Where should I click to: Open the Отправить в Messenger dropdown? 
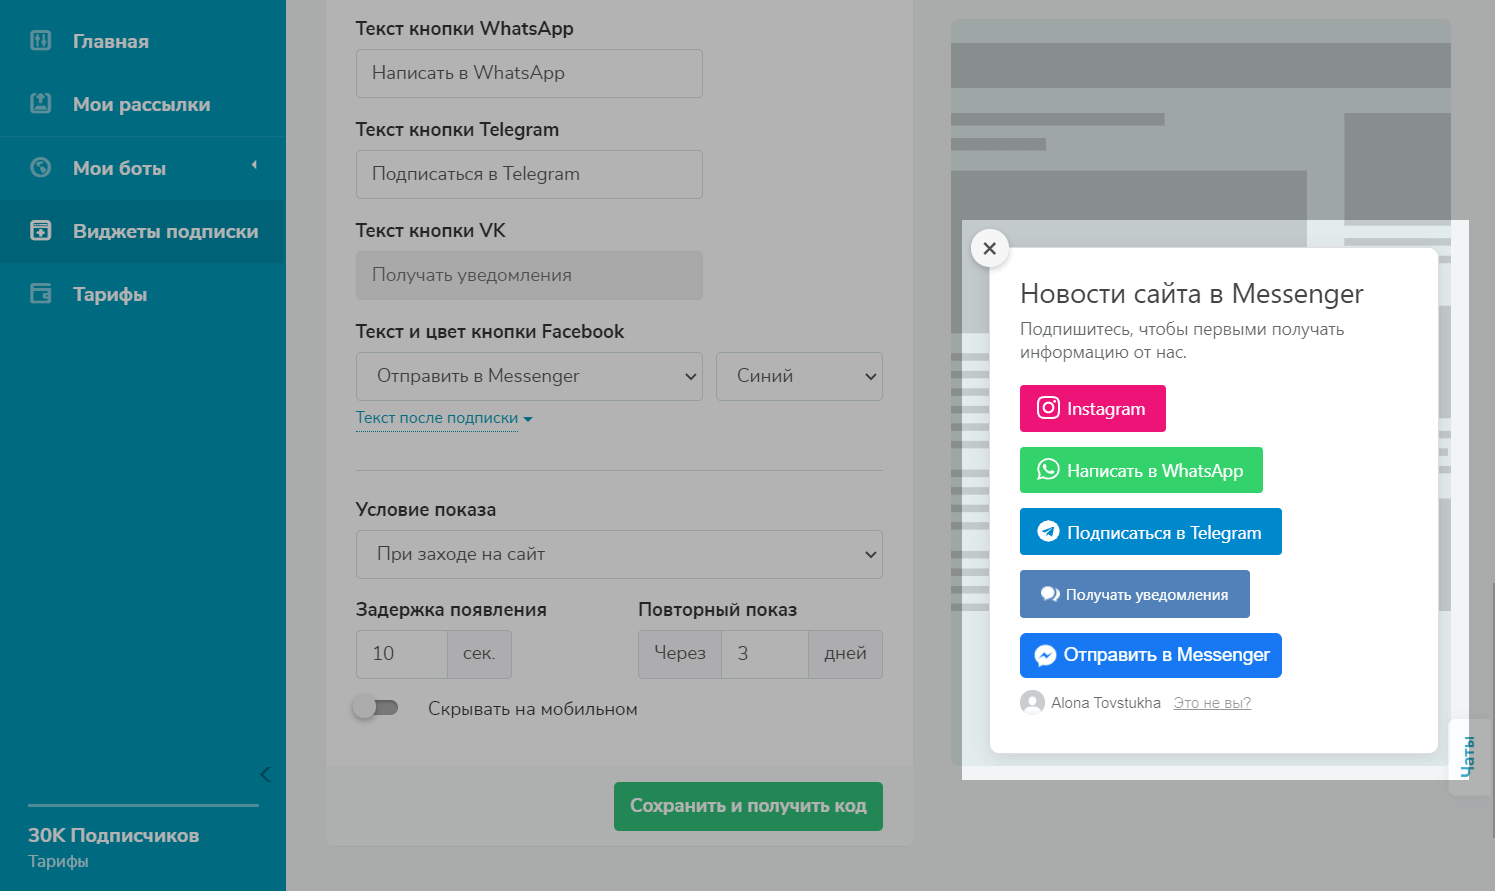(529, 376)
